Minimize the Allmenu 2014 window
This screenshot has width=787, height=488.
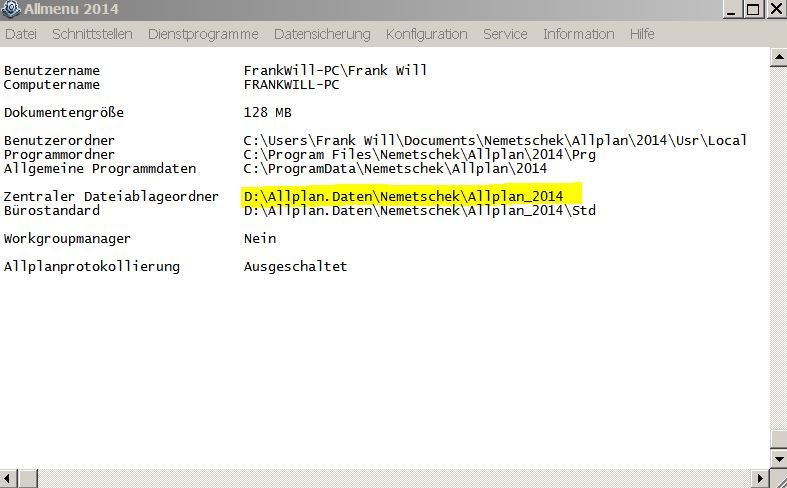click(731, 9)
